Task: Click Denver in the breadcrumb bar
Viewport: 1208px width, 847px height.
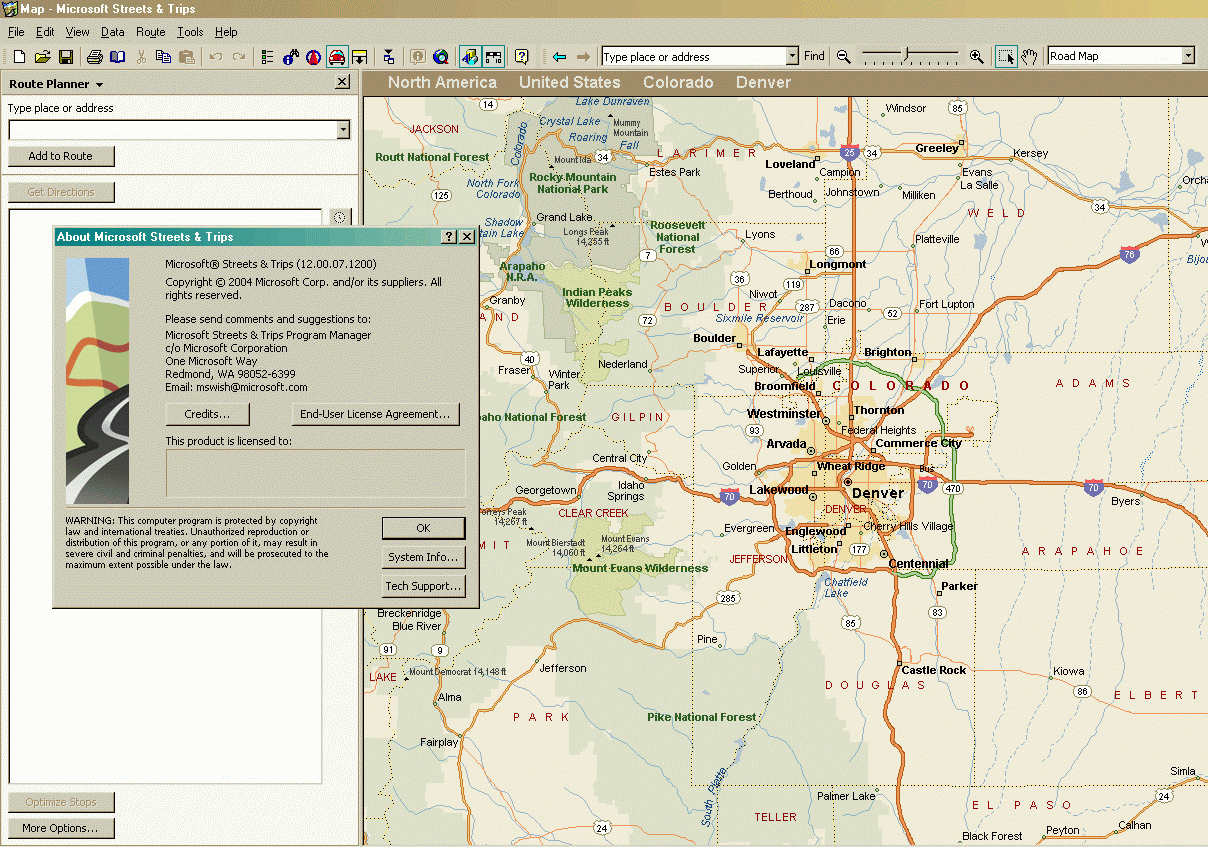Action: (763, 83)
